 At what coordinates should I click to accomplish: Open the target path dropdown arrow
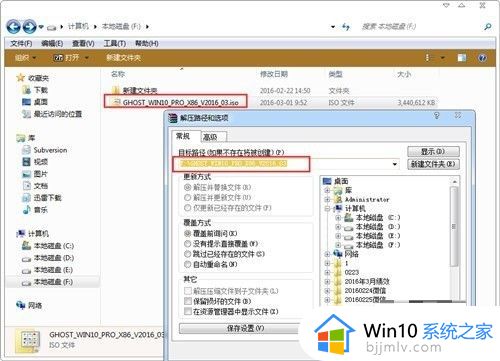(395, 164)
